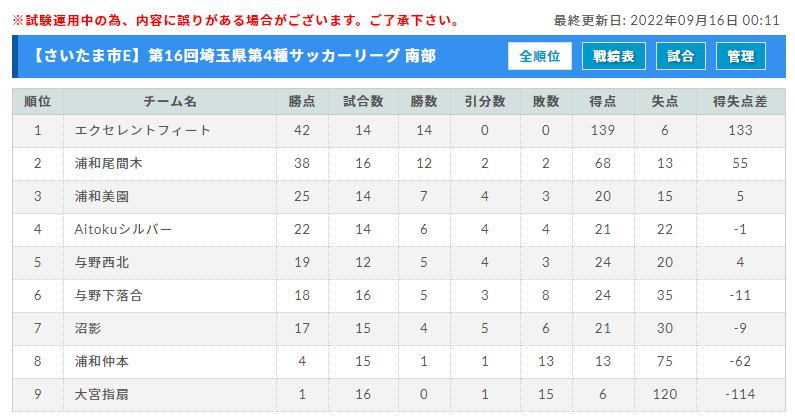Select team 沼影 in row 7
This screenshot has width=795, height=417.
(88, 328)
